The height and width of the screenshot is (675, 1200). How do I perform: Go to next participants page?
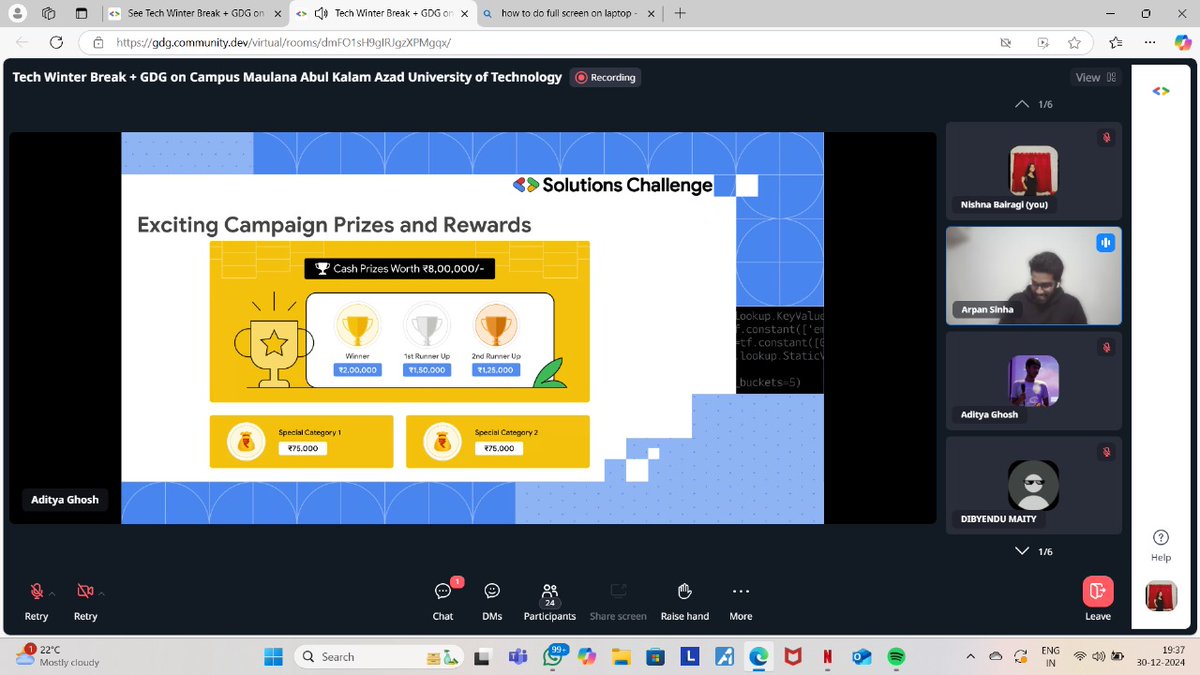pyautogui.click(x=1021, y=551)
